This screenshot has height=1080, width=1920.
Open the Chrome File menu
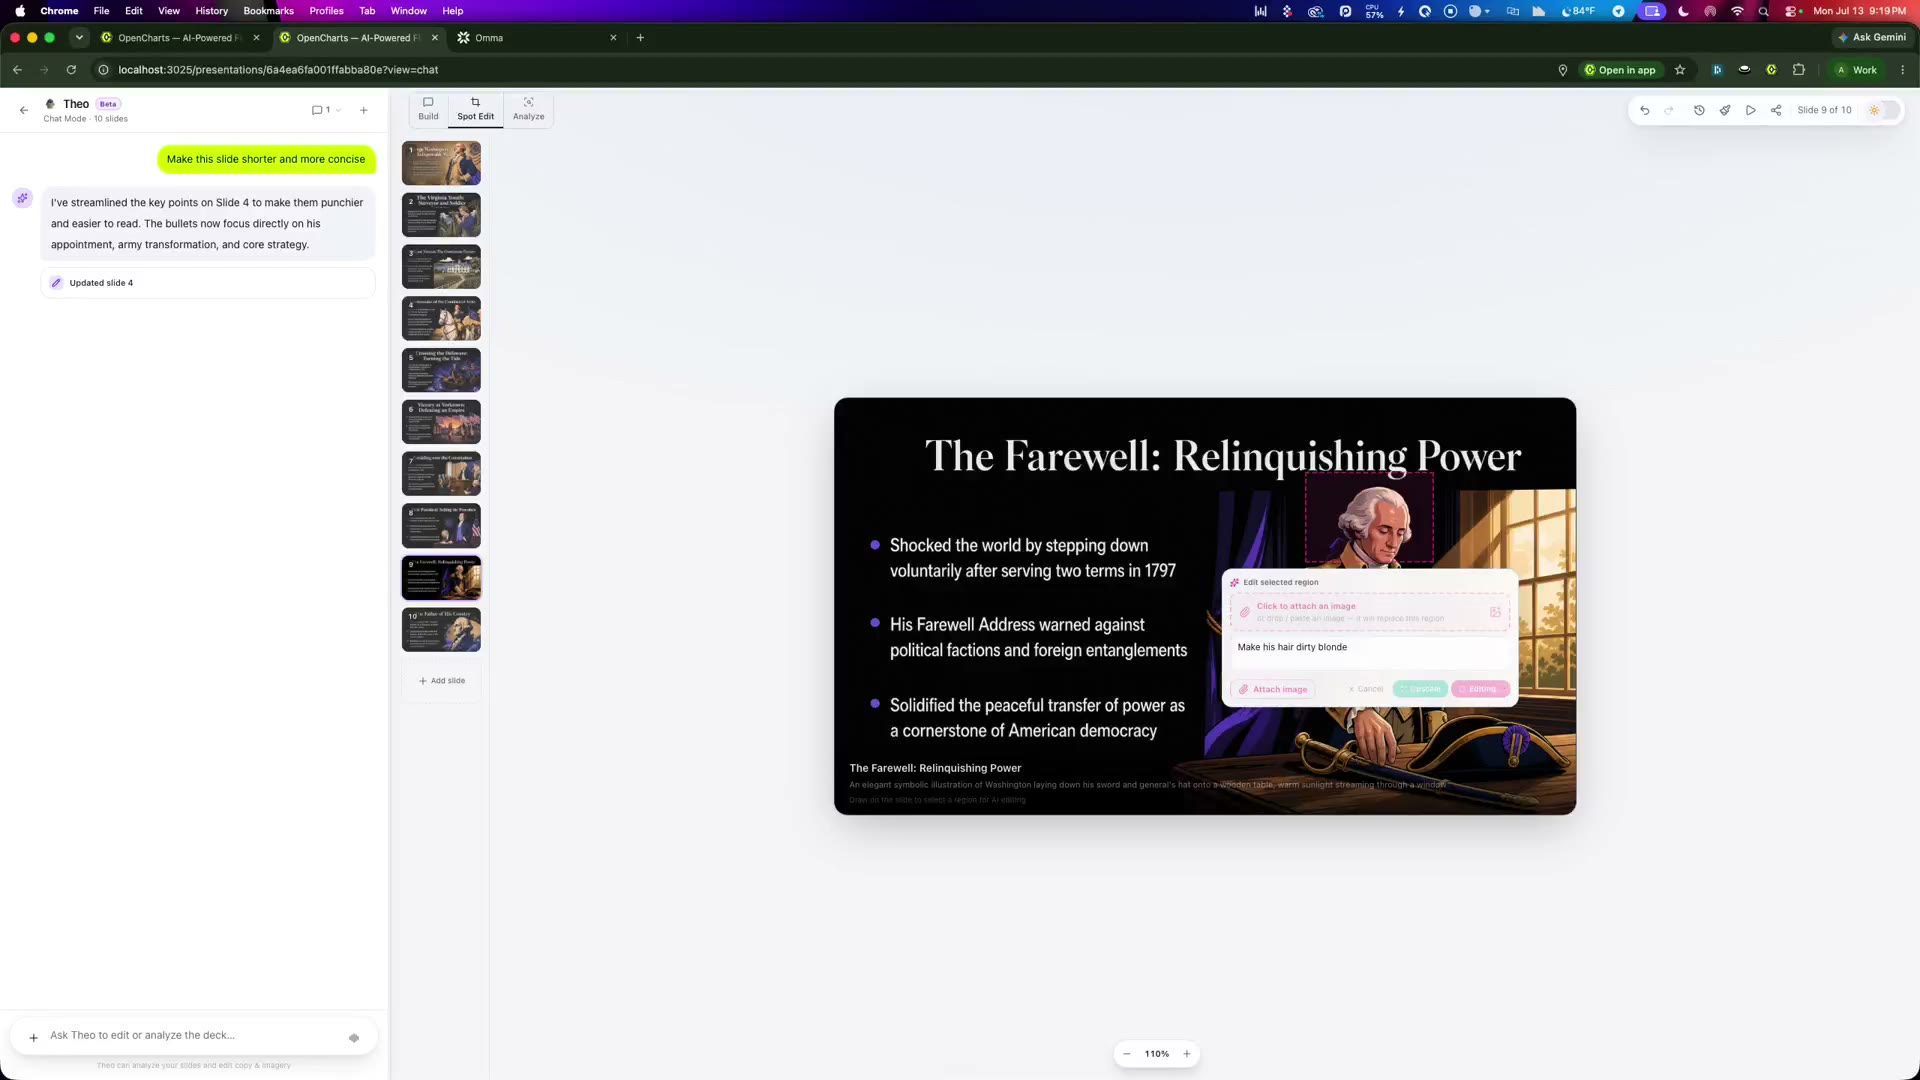(x=101, y=11)
